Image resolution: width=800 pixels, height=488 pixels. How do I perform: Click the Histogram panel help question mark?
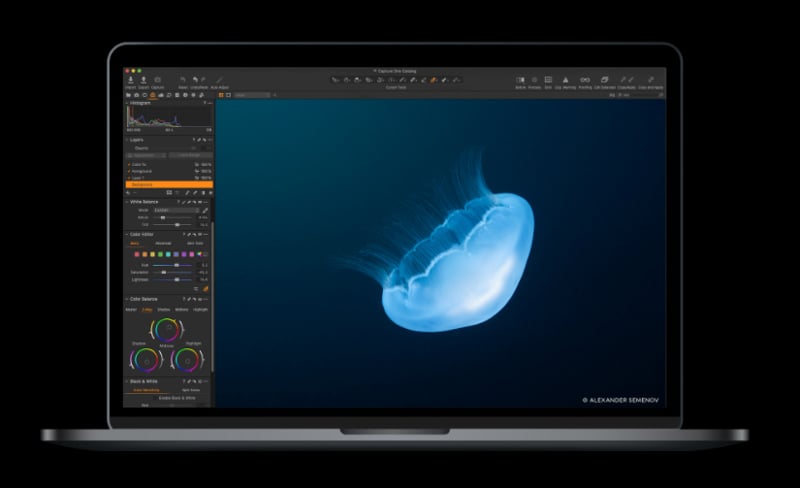[x=205, y=103]
